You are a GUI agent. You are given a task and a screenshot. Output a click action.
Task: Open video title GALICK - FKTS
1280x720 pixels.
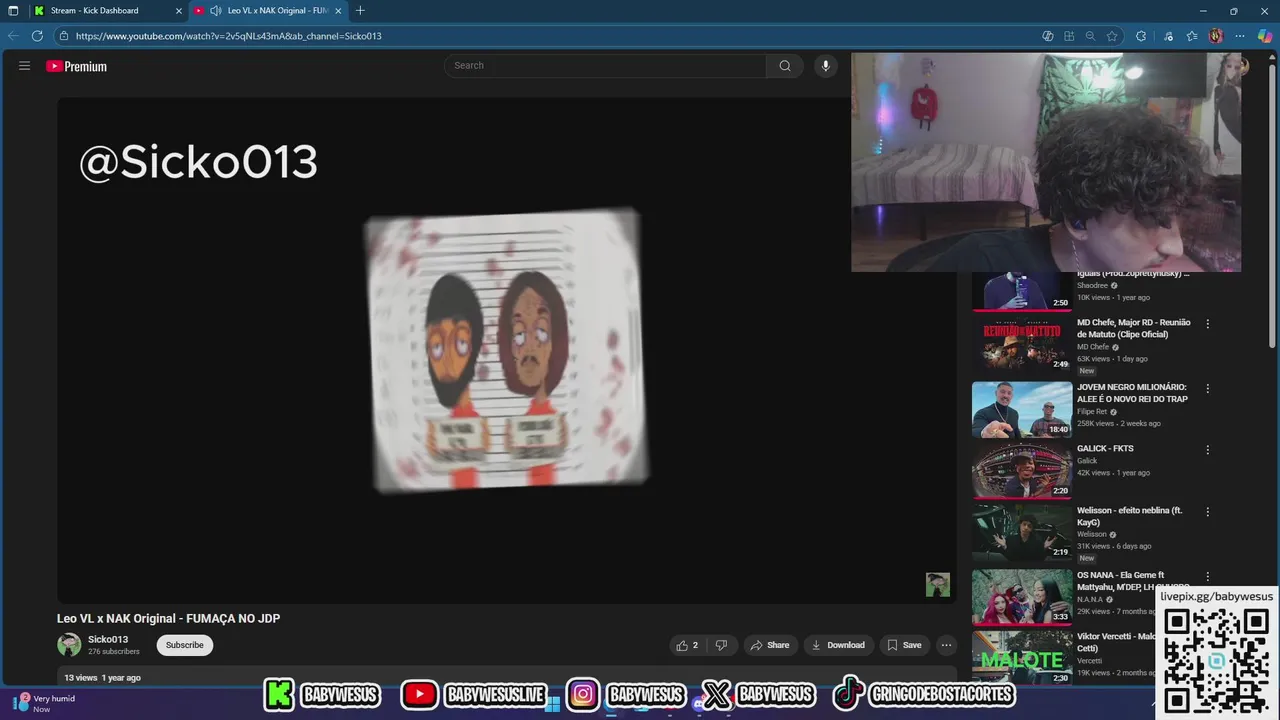point(1105,449)
